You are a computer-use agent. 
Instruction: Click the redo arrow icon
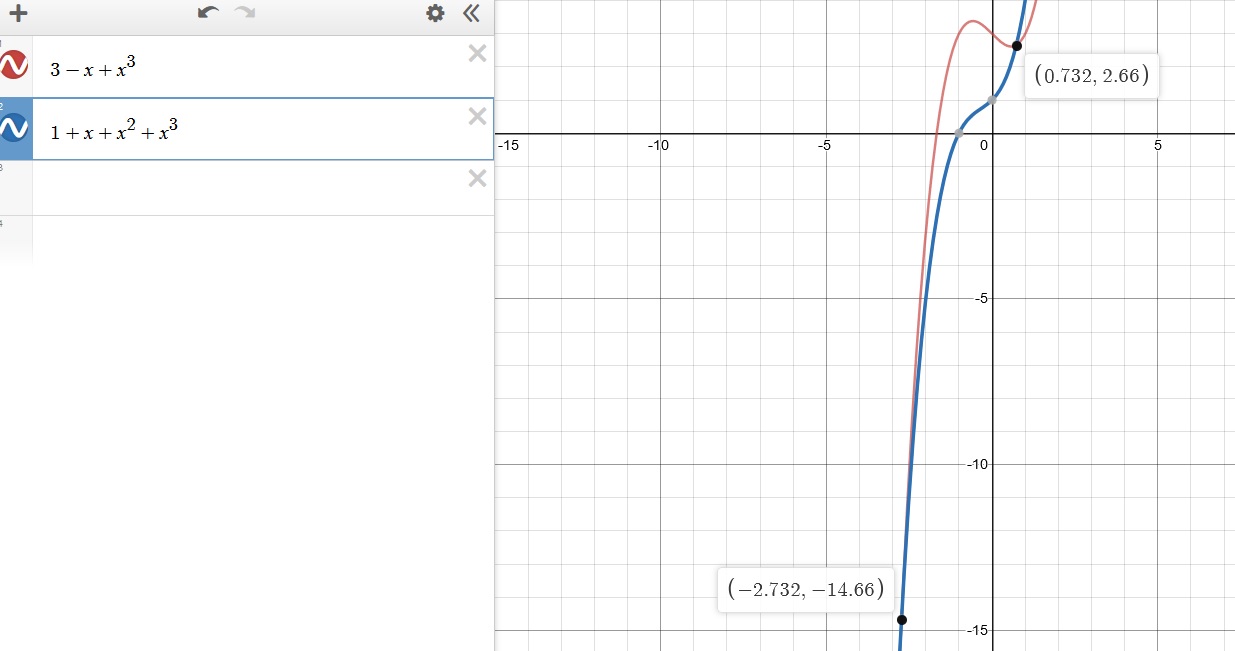pyautogui.click(x=244, y=13)
